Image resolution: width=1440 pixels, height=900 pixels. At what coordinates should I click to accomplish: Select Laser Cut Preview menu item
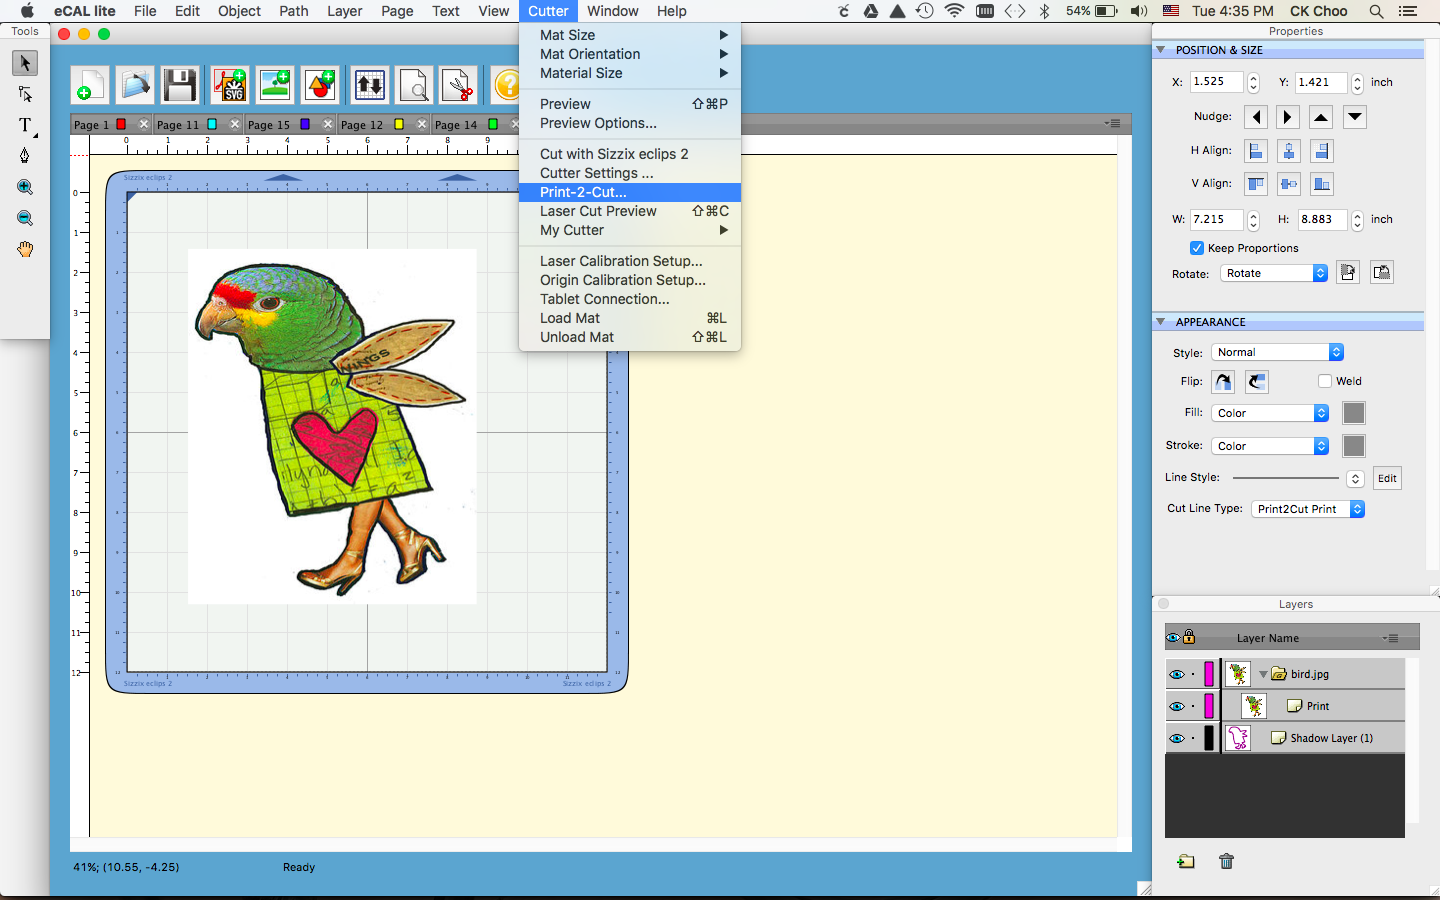point(630,211)
